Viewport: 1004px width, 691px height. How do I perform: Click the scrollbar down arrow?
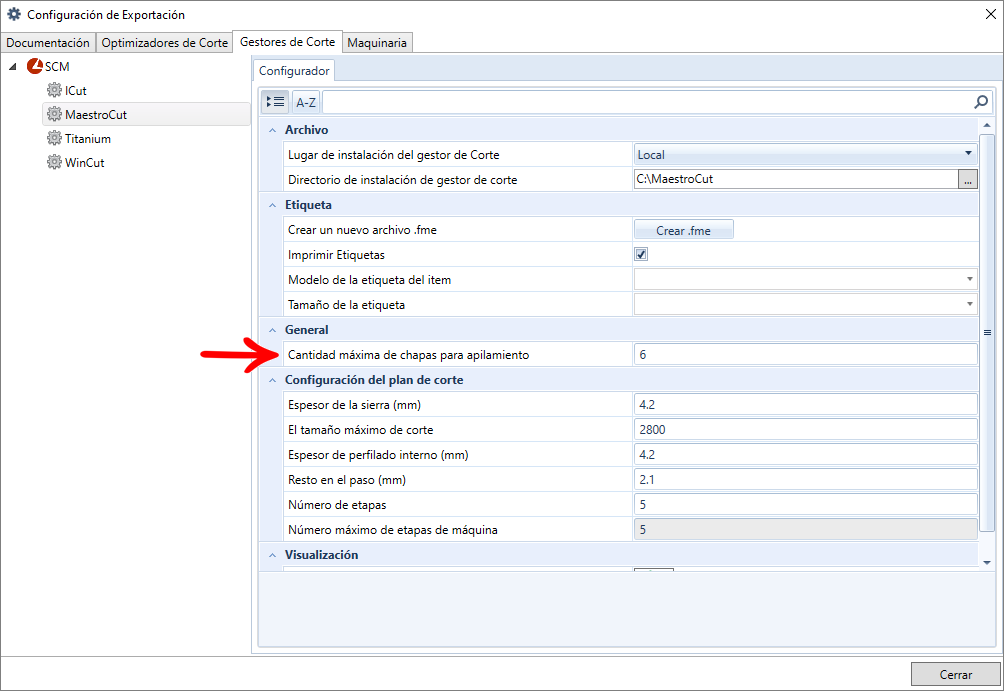(x=987, y=562)
